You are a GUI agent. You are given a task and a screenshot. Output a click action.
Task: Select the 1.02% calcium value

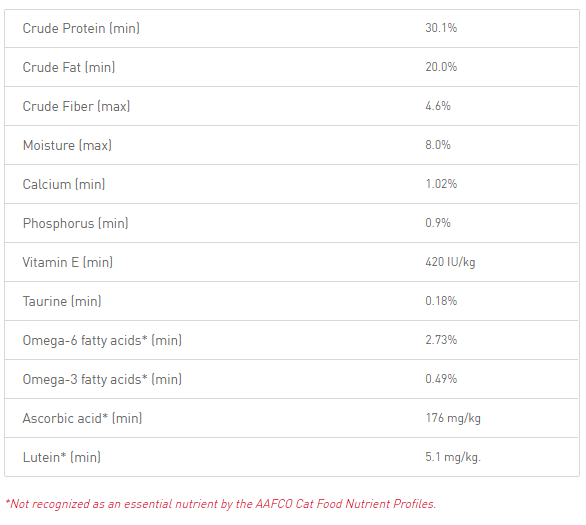(x=441, y=184)
